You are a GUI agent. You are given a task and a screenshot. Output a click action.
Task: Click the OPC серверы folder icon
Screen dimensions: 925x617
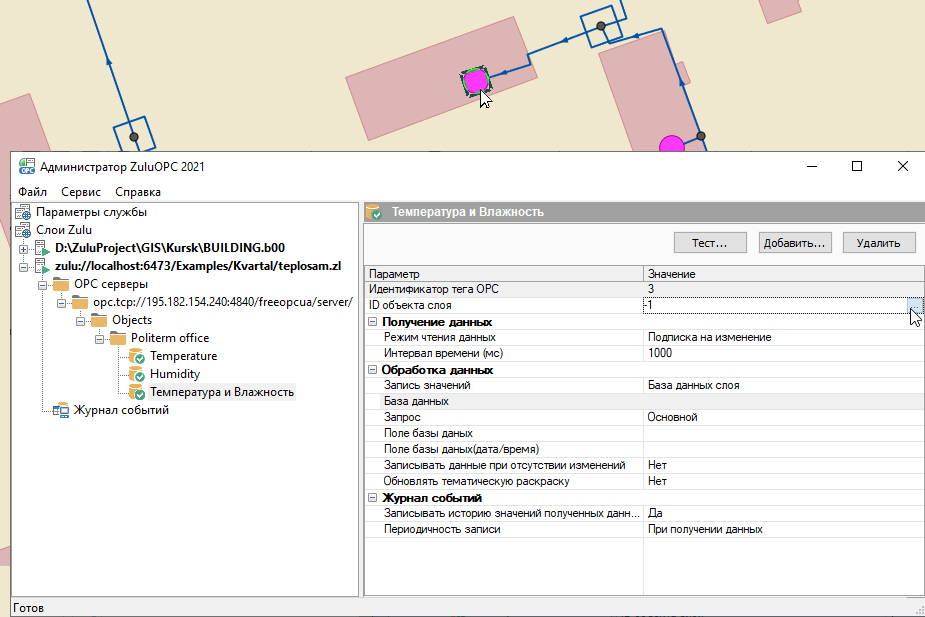(61, 284)
